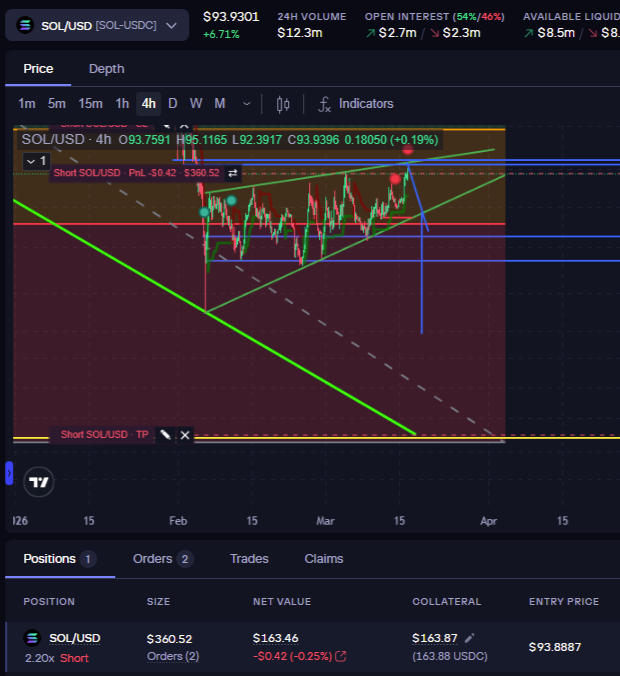620x676 pixels.
Task: Select the D daily timeframe
Action: [x=172, y=103]
